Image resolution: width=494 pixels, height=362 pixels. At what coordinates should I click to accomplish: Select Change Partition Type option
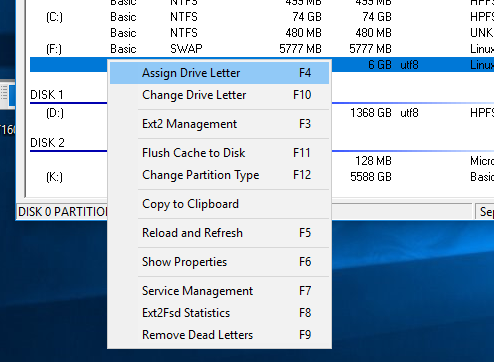click(x=219, y=175)
